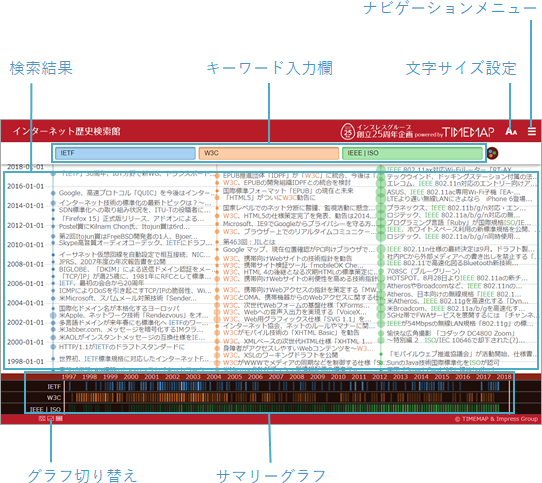Open result JPRS、2007年度の年次報告書を公開

(112, 262)
